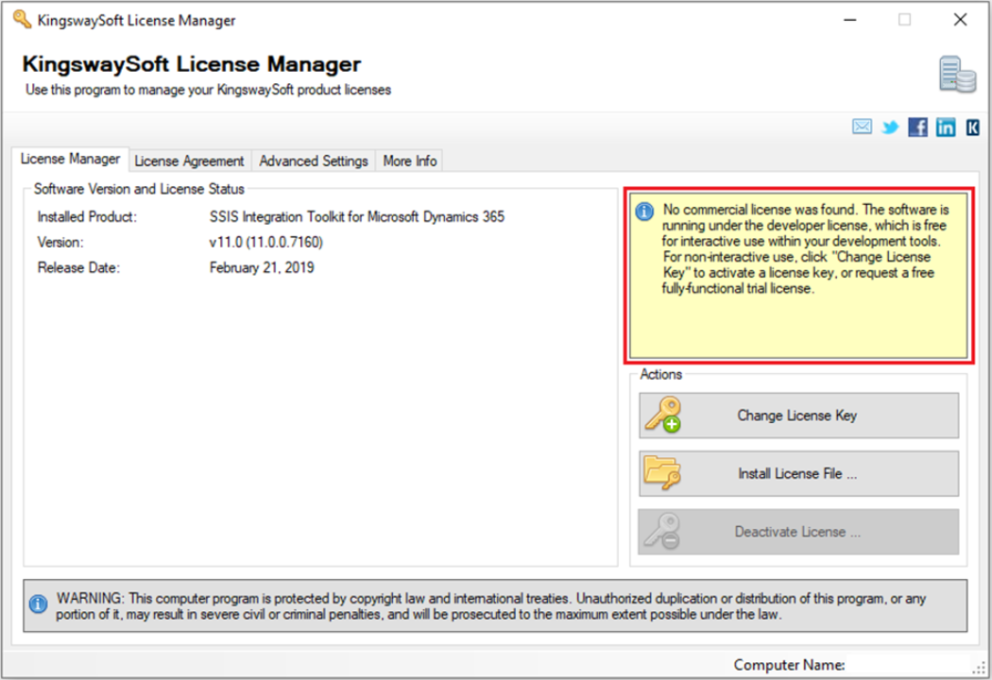Click info icon in yellow license notice

644,211
